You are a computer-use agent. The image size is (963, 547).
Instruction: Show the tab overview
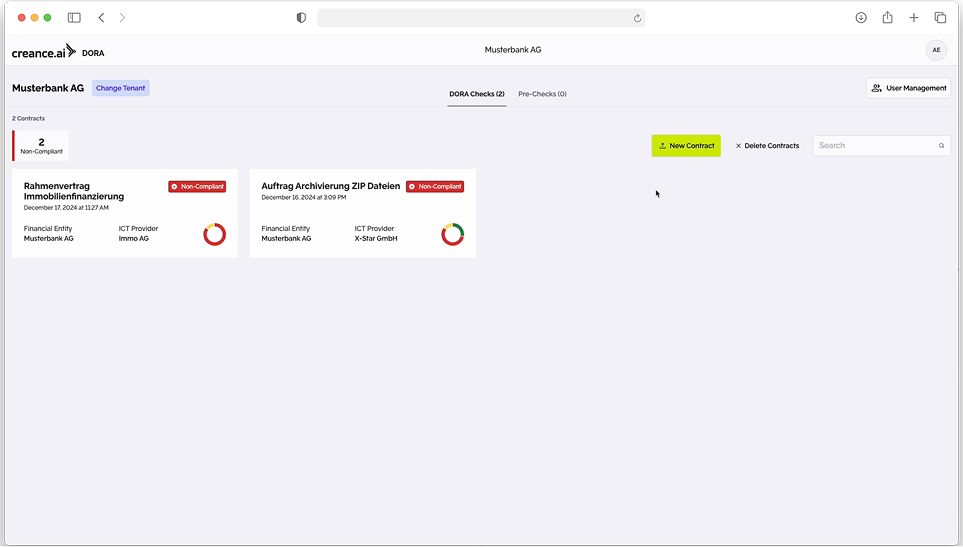940,18
